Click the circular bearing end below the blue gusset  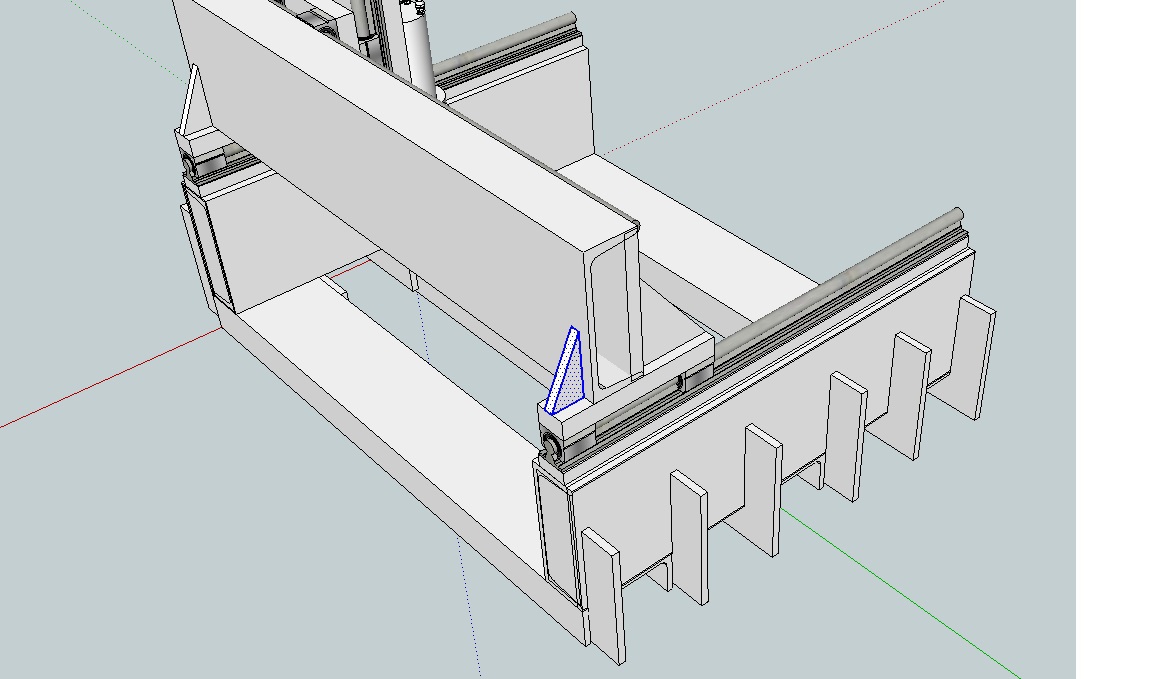tap(551, 445)
